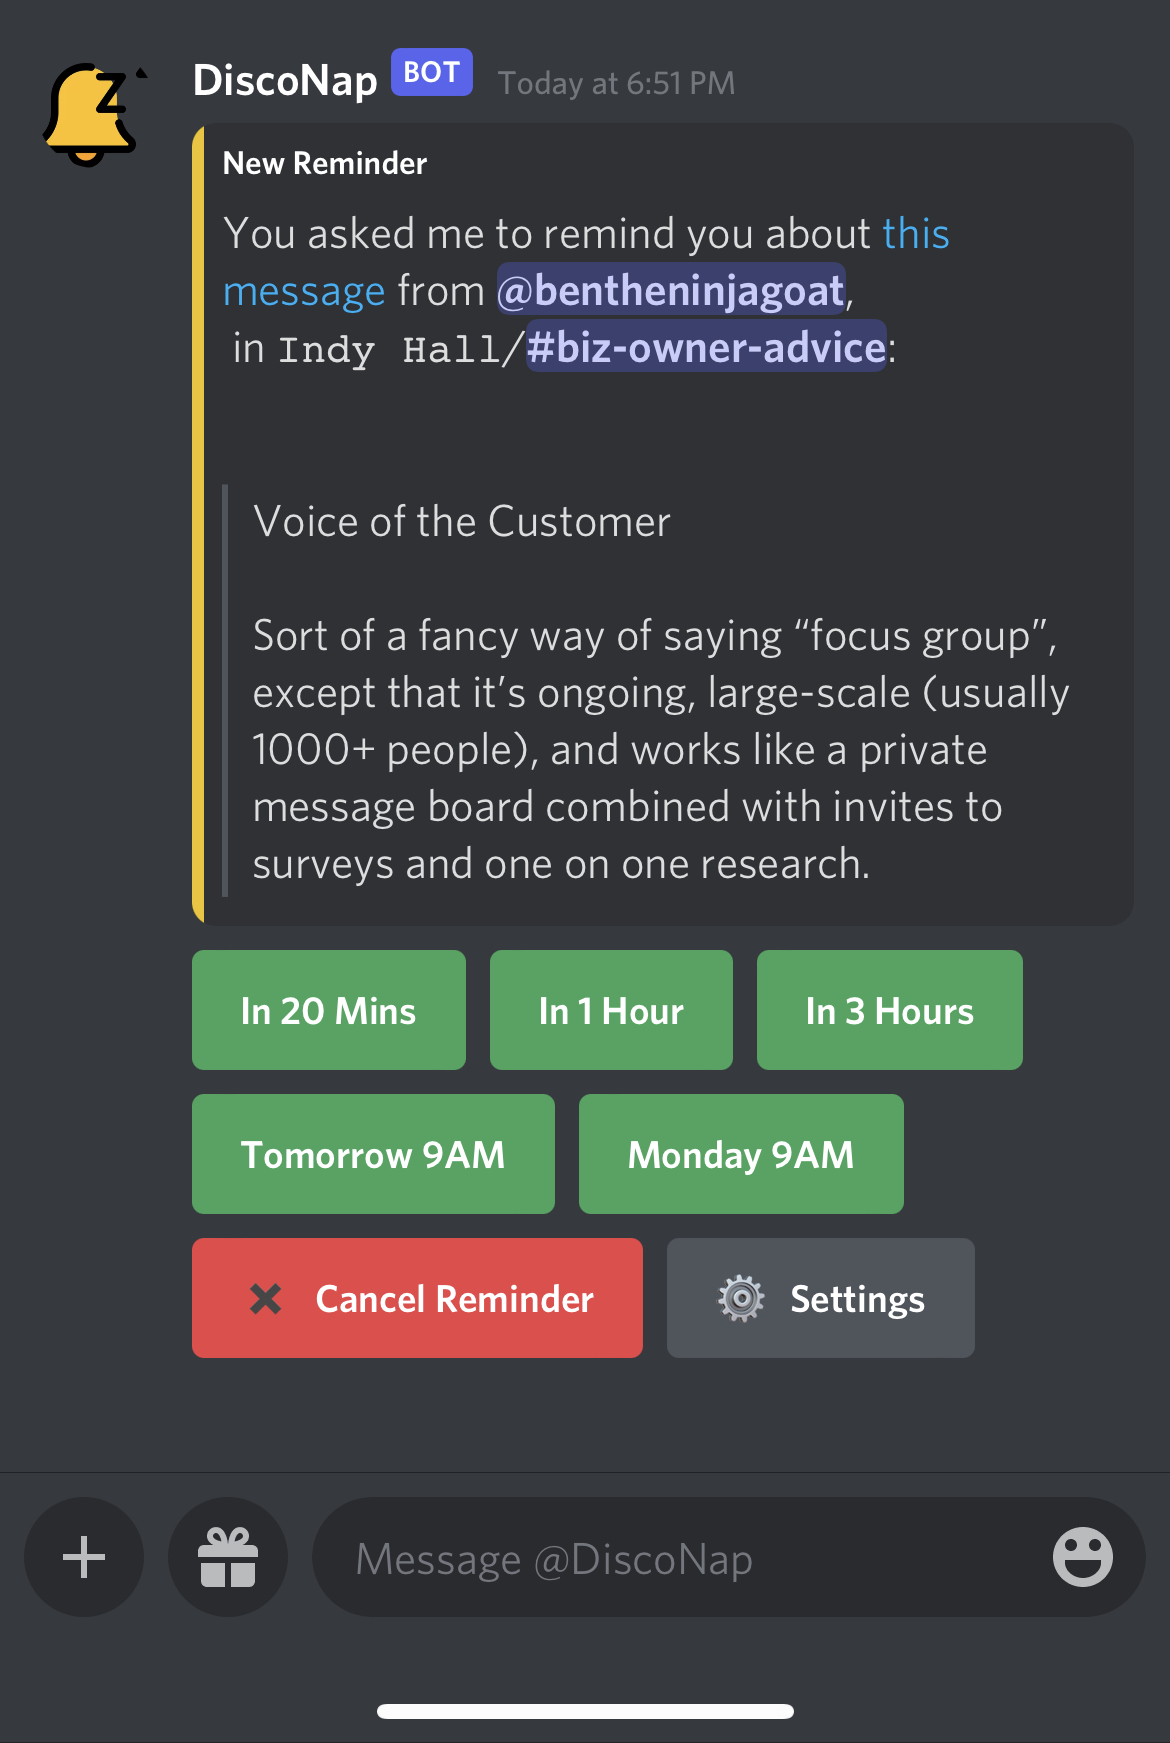The width and height of the screenshot is (1170, 1743).
Task: Tap the BOT badge
Action: pos(431,73)
